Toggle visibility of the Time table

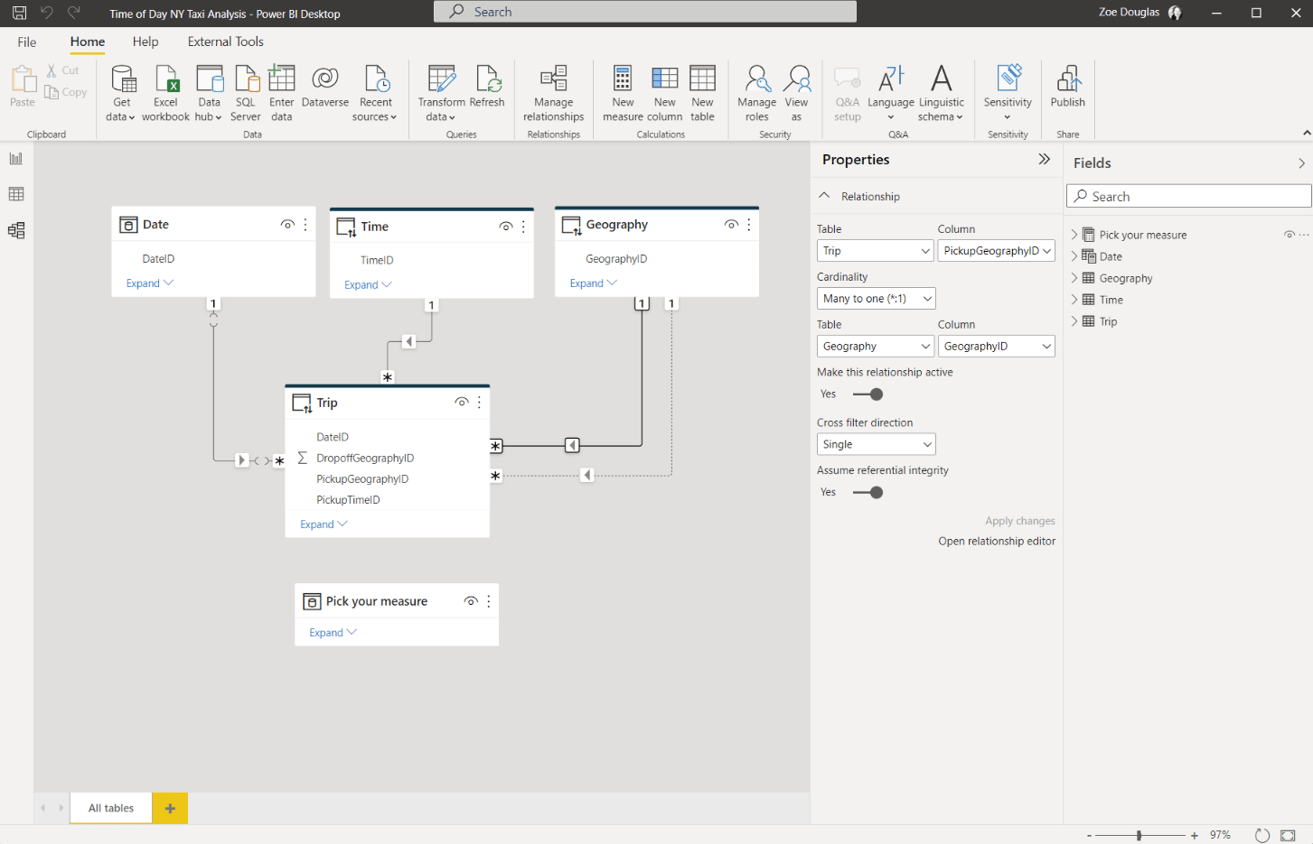click(505, 227)
